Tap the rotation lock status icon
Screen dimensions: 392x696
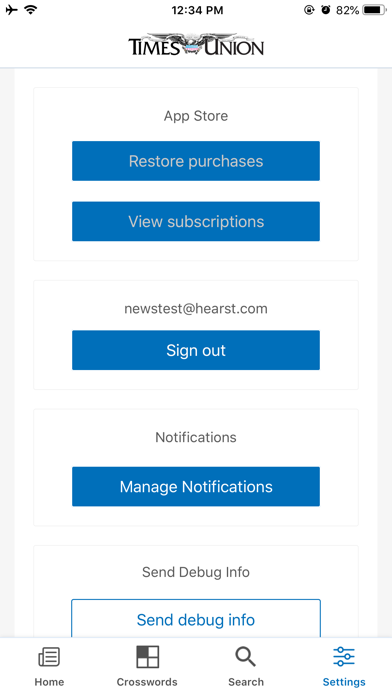[309, 10]
